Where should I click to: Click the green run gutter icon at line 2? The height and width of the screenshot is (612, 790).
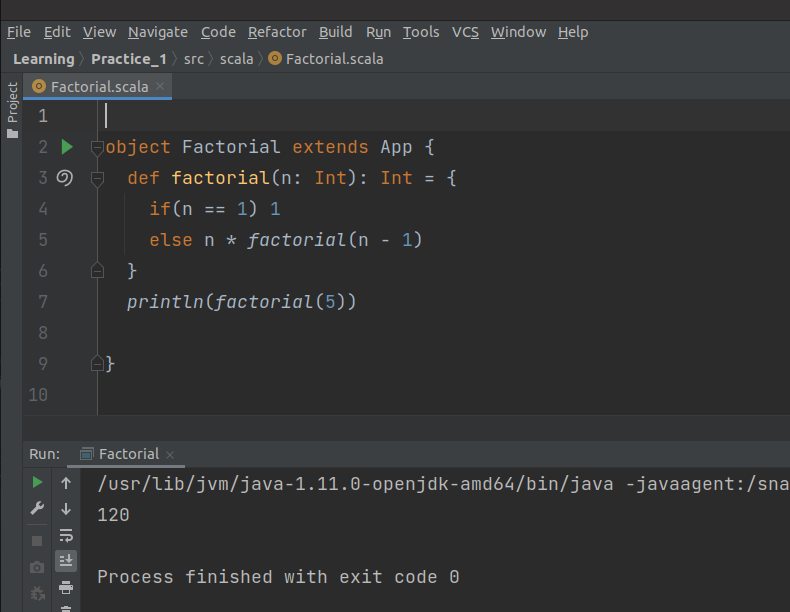click(x=67, y=147)
